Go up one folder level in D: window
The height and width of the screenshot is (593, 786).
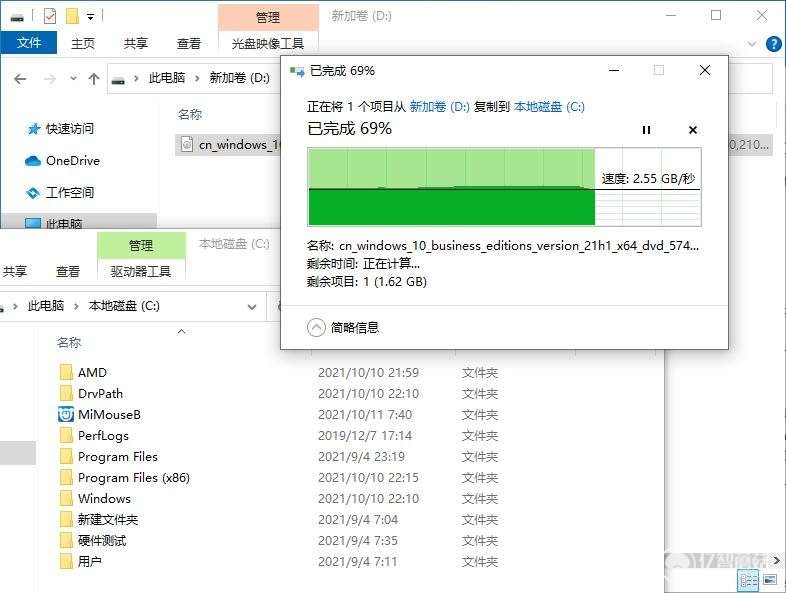point(94,79)
